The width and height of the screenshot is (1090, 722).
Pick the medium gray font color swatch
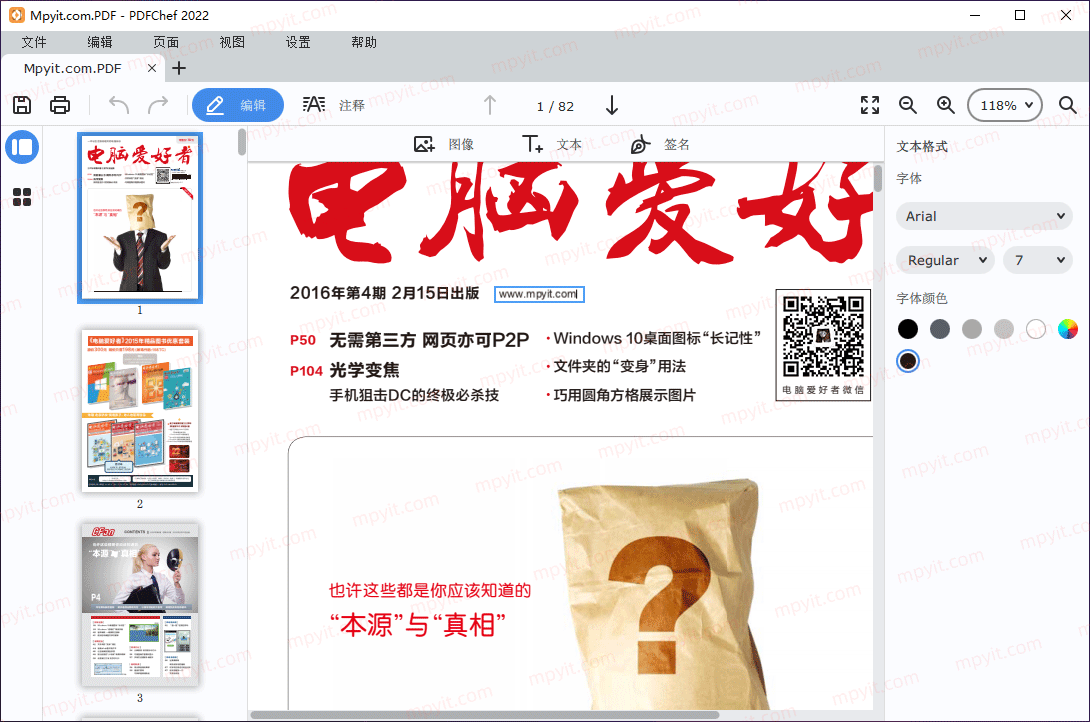tap(972, 329)
